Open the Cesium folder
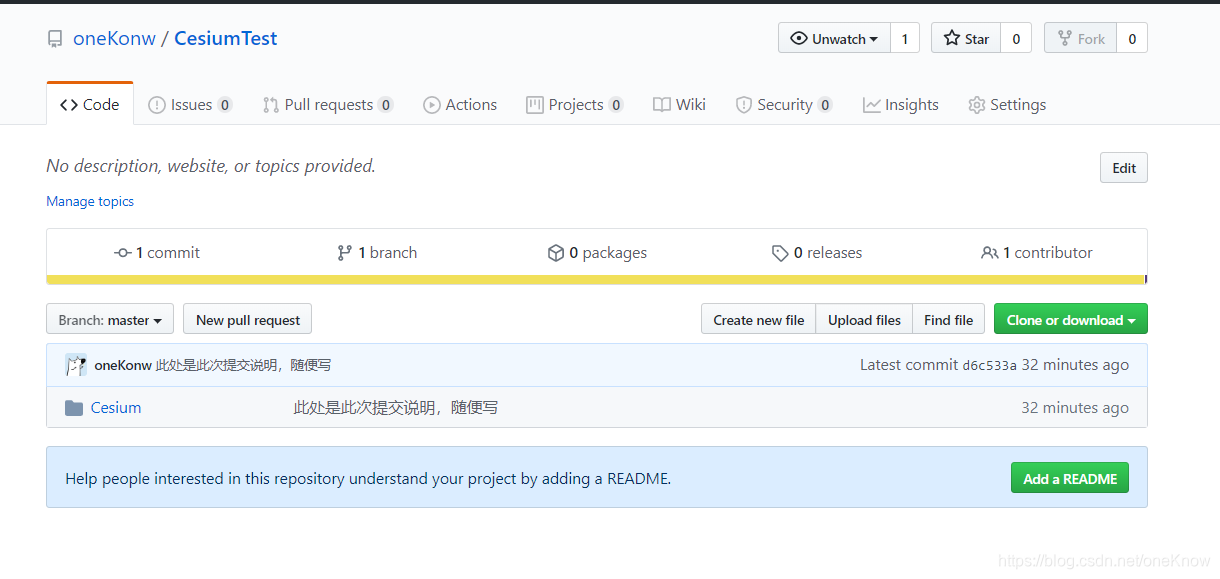This screenshot has height=579, width=1220. point(116,408)
